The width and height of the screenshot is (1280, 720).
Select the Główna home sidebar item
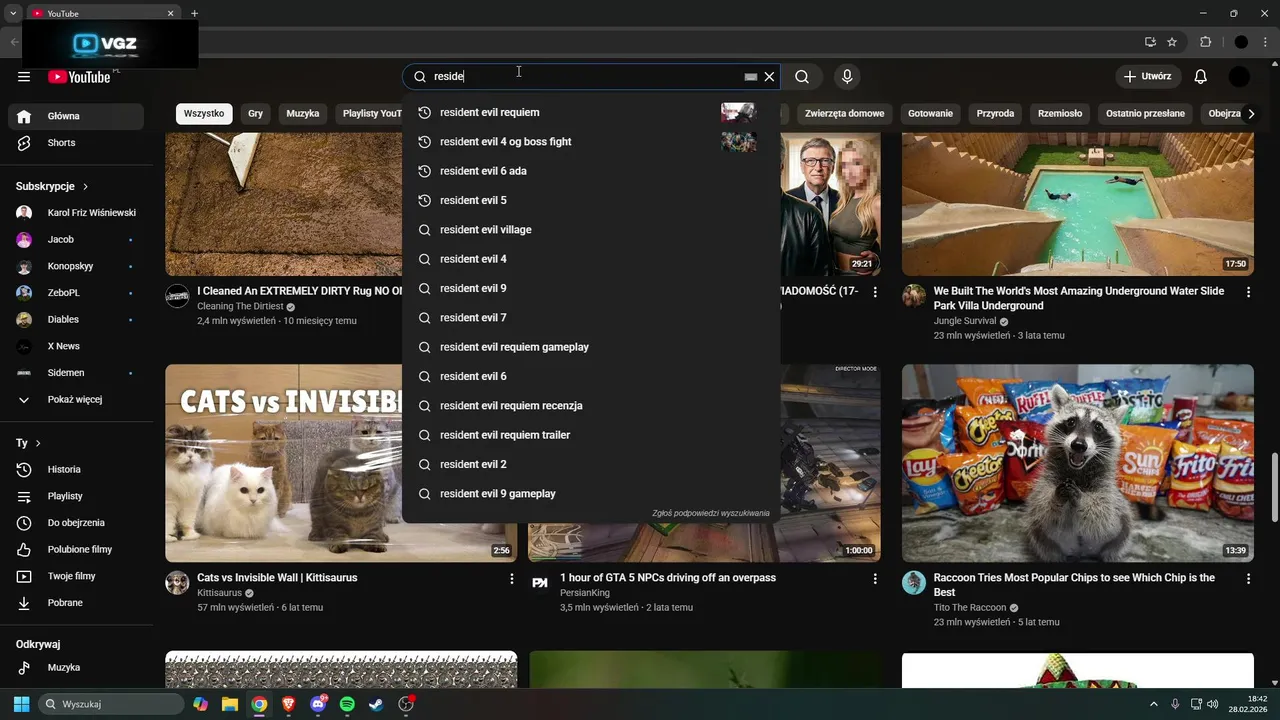point(76,116)
